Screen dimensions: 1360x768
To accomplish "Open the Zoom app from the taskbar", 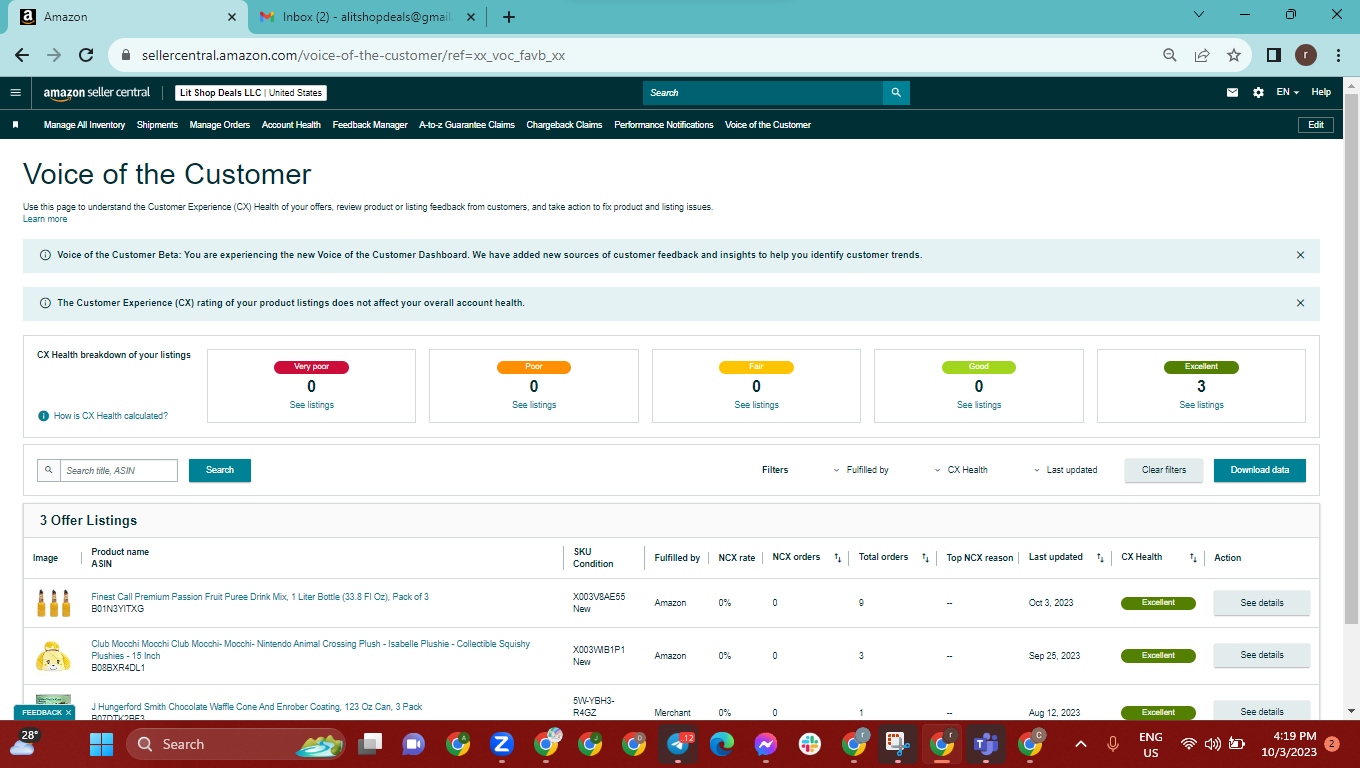I will (x=502, y=744).
